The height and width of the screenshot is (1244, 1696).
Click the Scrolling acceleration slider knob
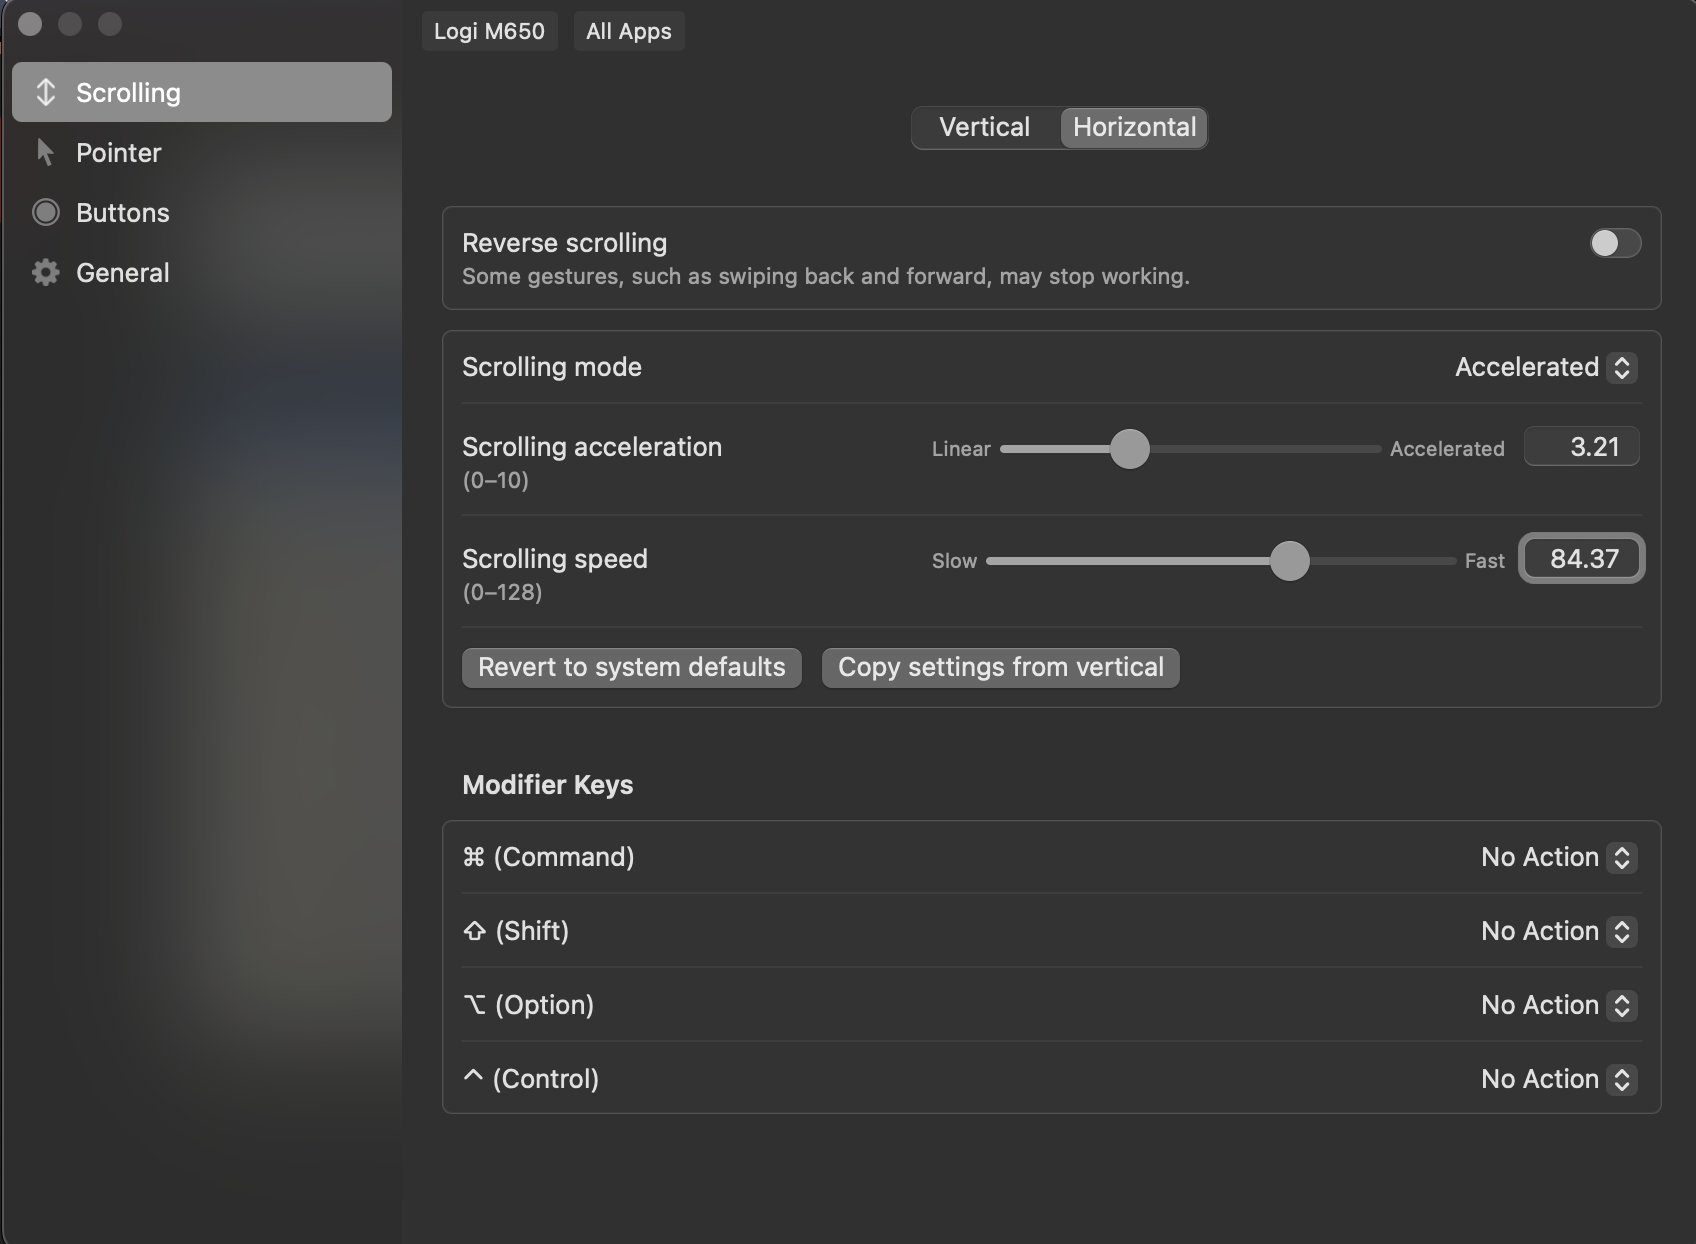(1130, 449)
